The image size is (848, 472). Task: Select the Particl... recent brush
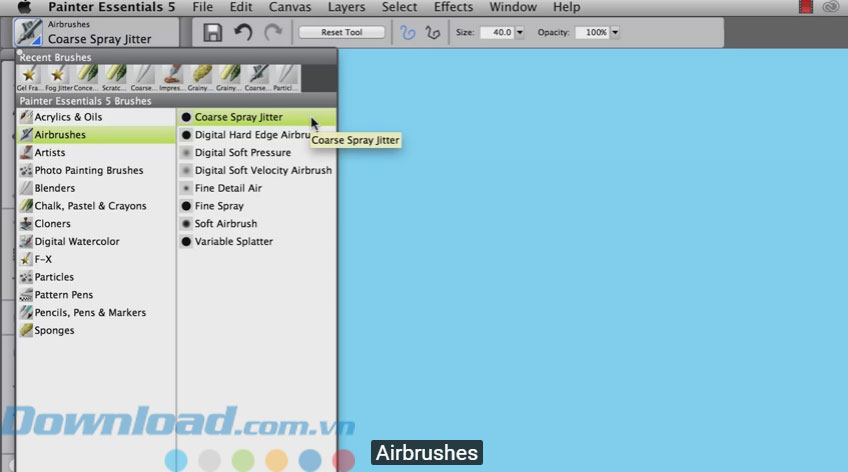286,78
